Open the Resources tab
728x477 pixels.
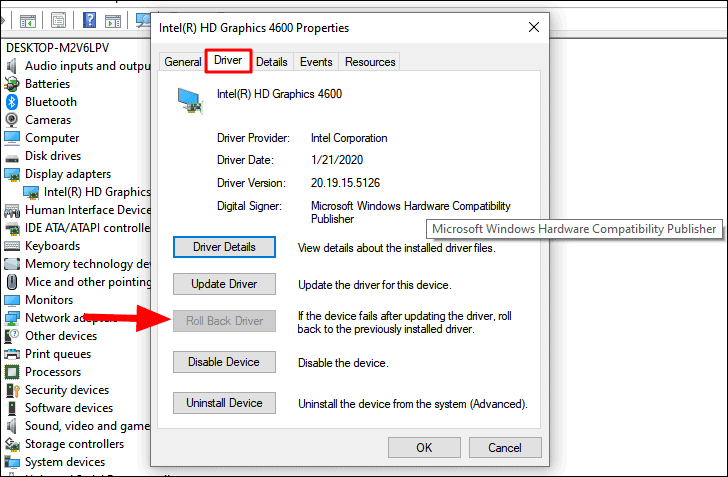point(370,62)
